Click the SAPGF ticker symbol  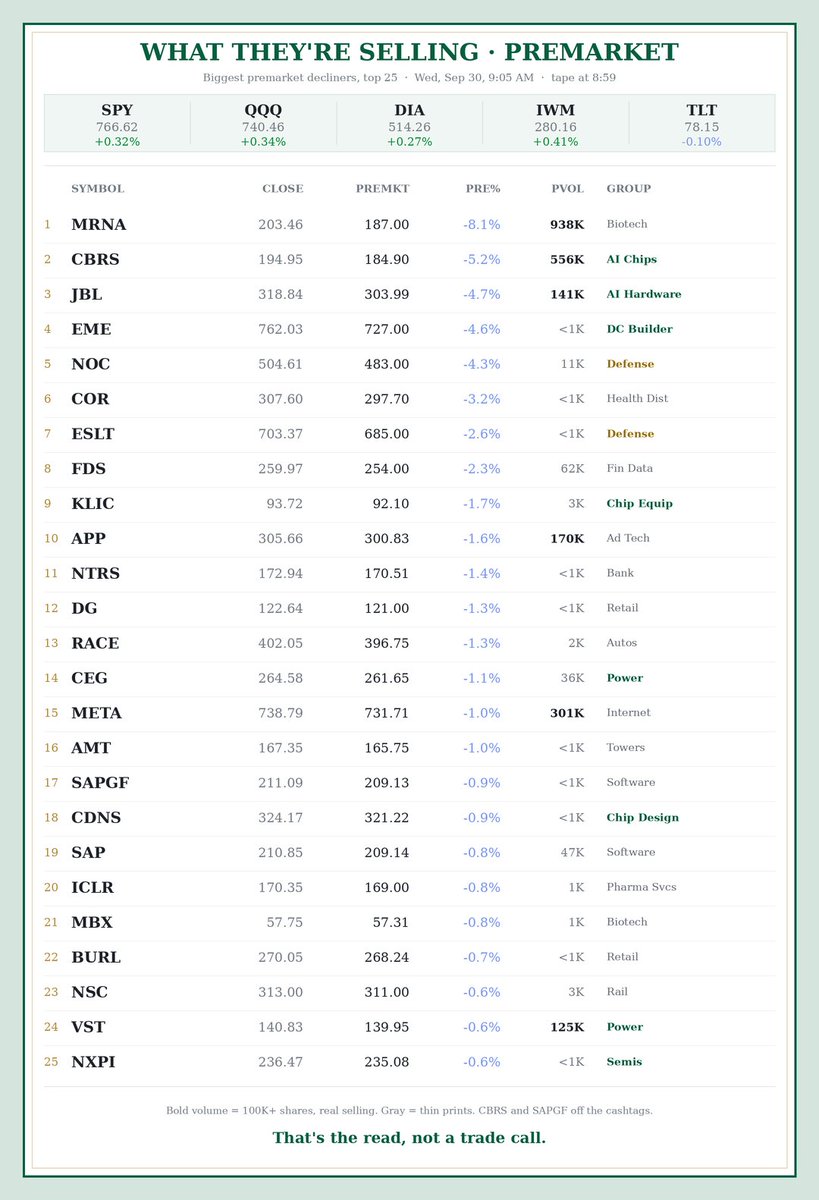[100, 783]
